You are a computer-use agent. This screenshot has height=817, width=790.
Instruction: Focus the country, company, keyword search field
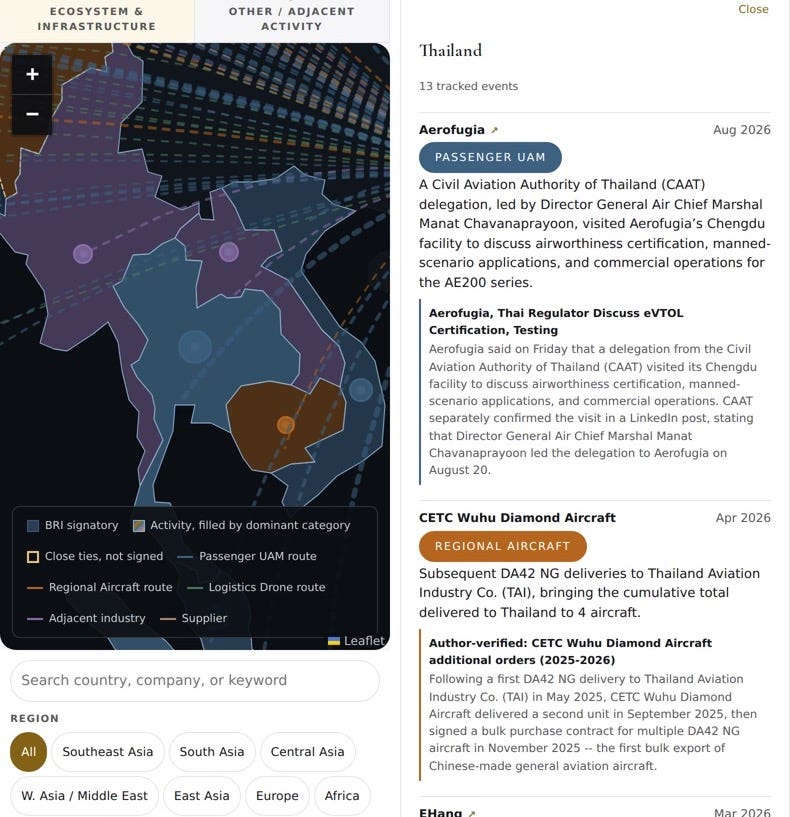point(195,680)
